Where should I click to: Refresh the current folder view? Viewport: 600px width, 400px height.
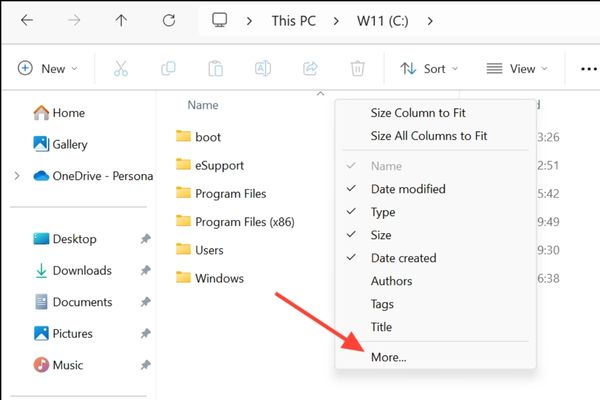click(169, 20)
